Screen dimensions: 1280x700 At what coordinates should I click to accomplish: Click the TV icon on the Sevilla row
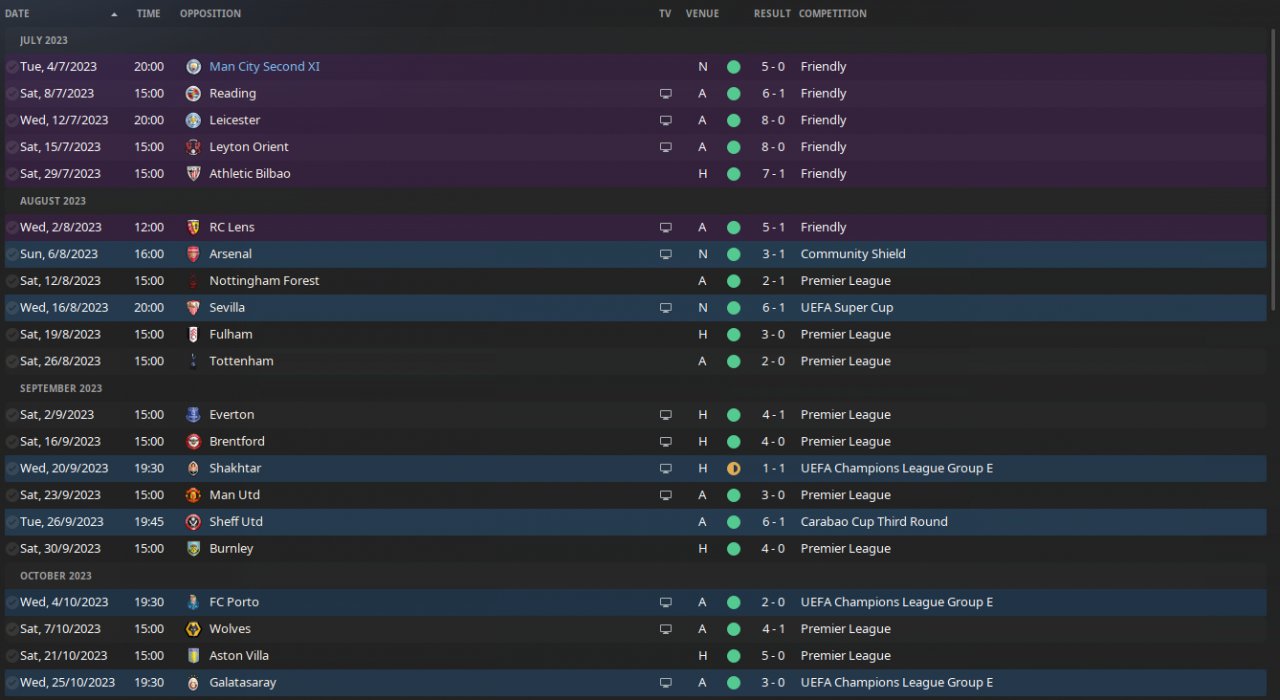point(665,308)
